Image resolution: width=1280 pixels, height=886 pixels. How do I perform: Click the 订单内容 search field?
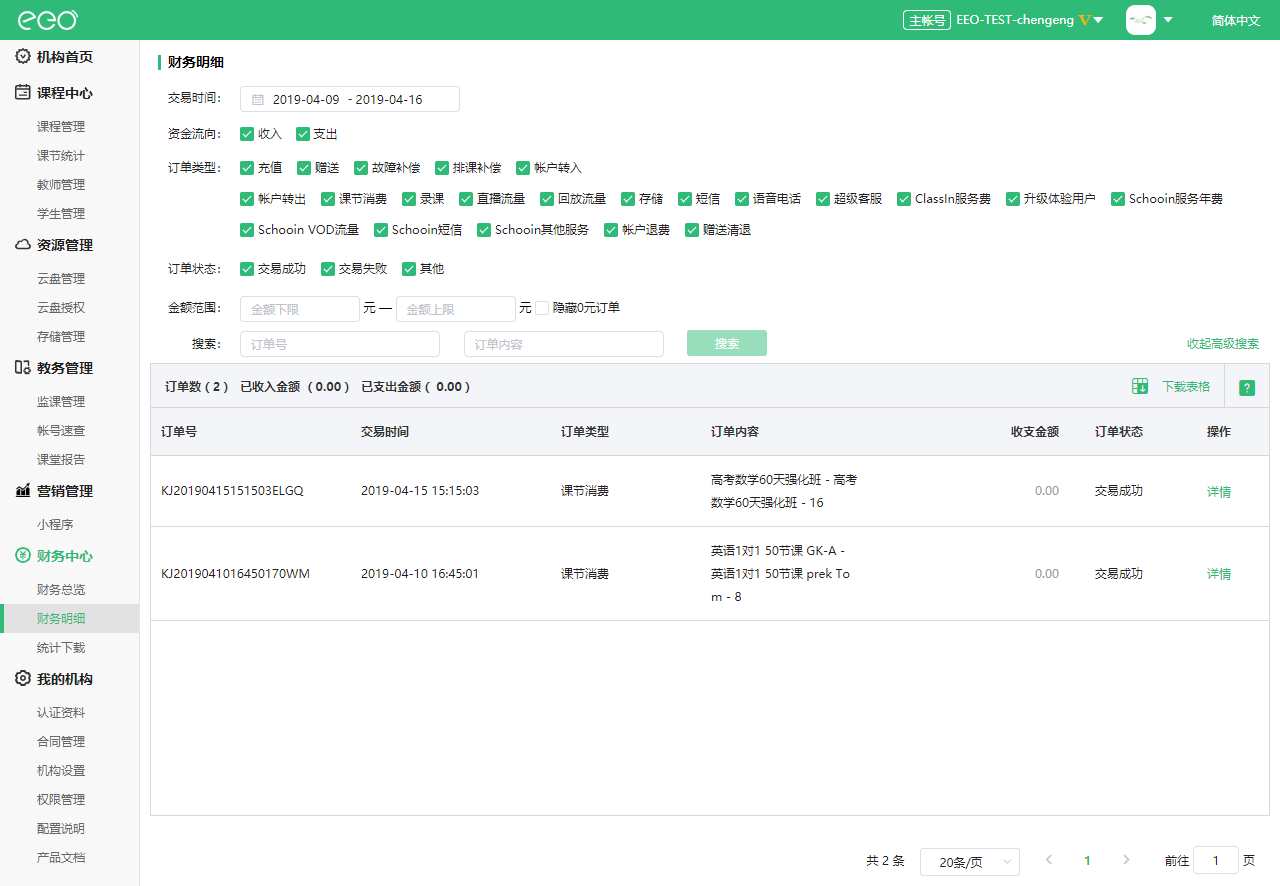pyautogui.click(x=564, y=344)
